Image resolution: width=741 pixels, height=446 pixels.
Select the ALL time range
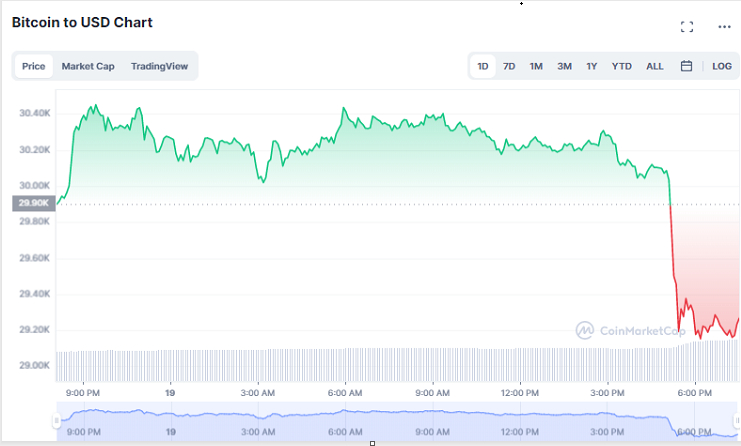tap(654, 66)
